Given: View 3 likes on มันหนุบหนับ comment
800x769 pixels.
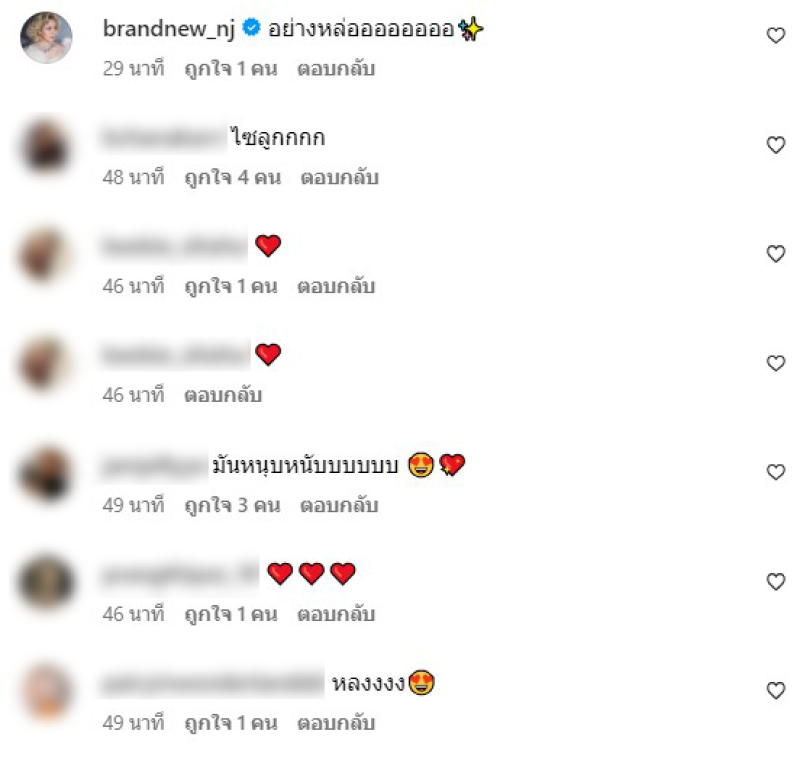Looking at the screenshot, I should (233, 505).
